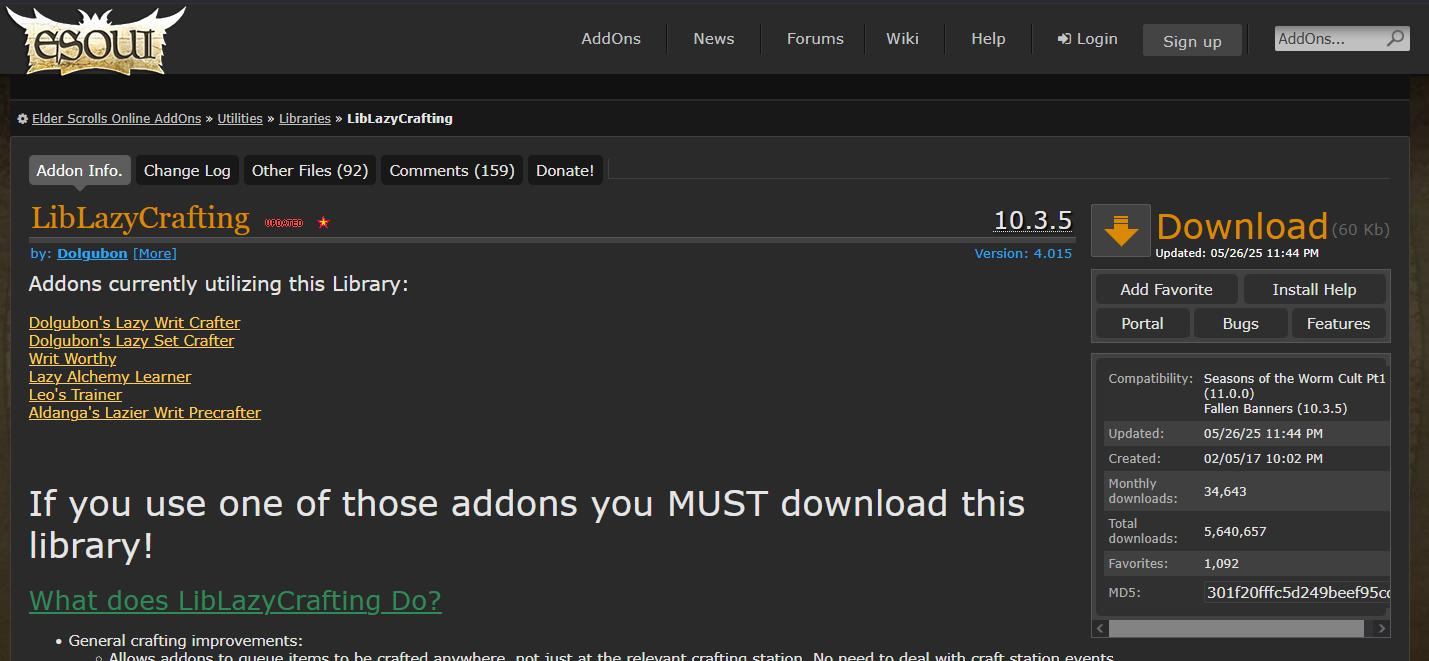The height and width of the screenshot is (661, 1429).
Task: Open the Comments (159) tab
Action: click(x=452, y=171)
